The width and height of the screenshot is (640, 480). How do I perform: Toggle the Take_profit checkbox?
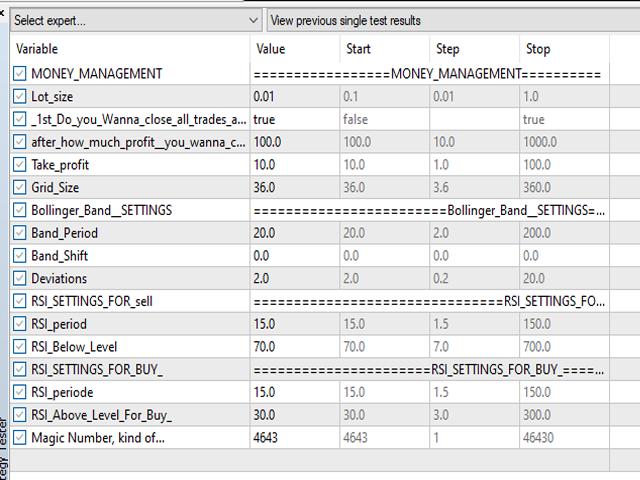tap(21, 164)
